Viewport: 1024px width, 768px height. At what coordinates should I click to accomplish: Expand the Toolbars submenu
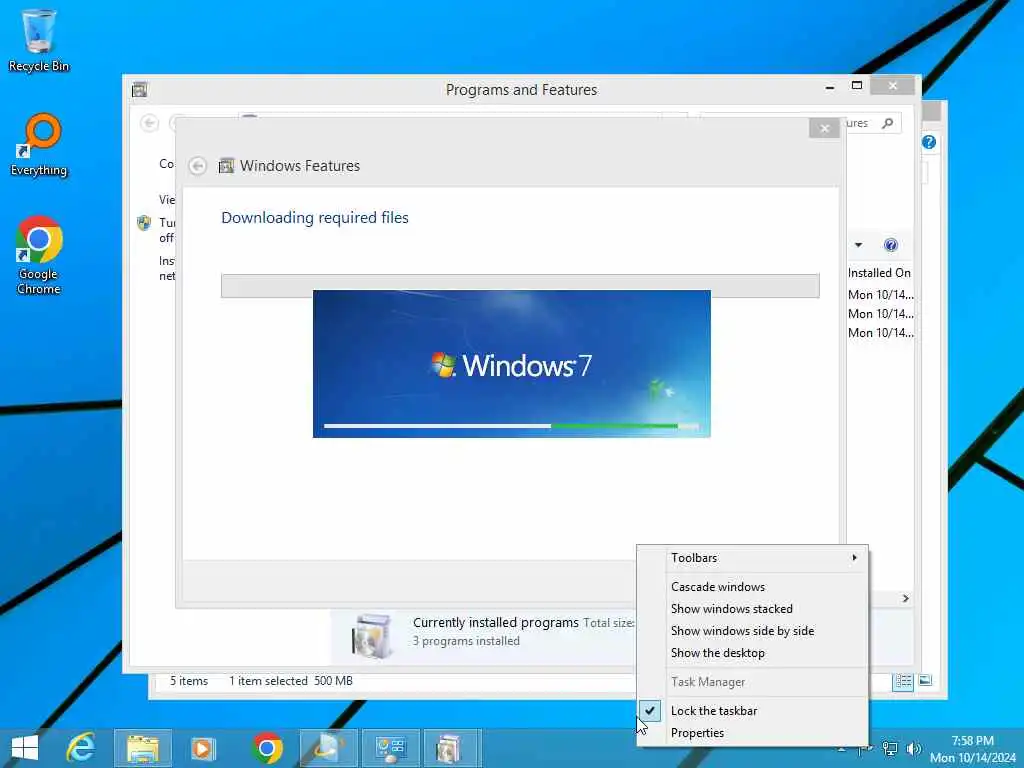(753, 558)
